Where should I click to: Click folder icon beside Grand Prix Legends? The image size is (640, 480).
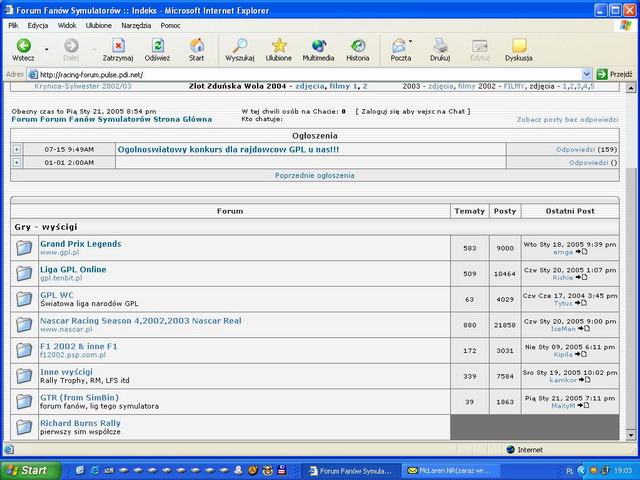pos(24,248)
